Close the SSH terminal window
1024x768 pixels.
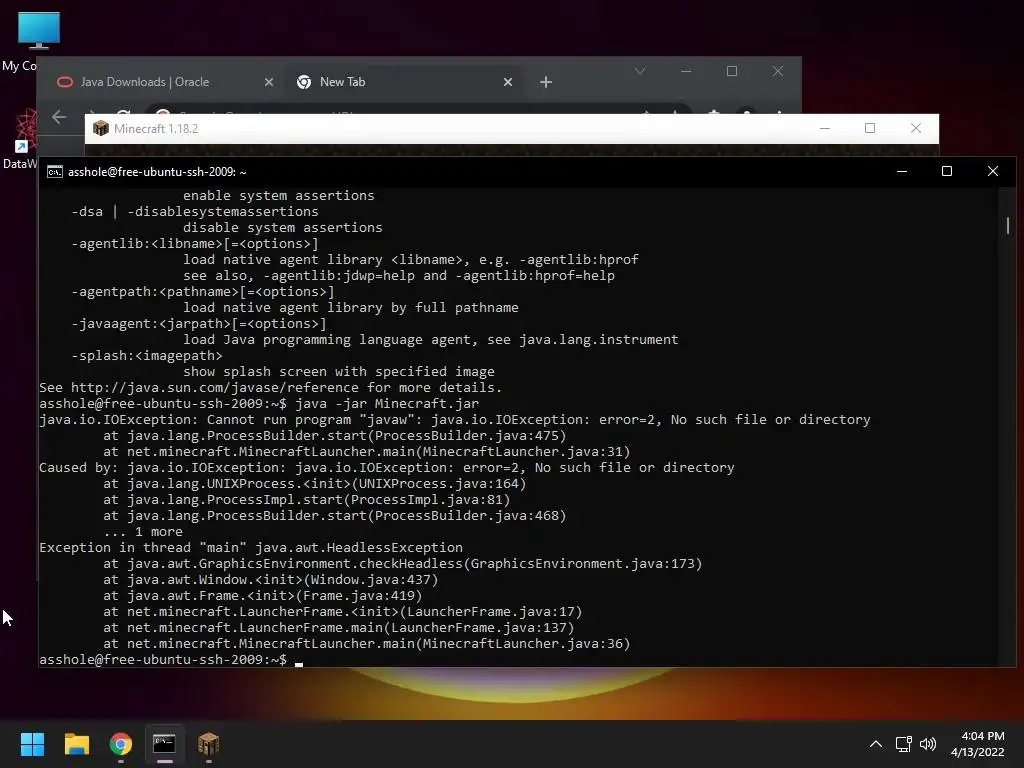tap(993, 171)
